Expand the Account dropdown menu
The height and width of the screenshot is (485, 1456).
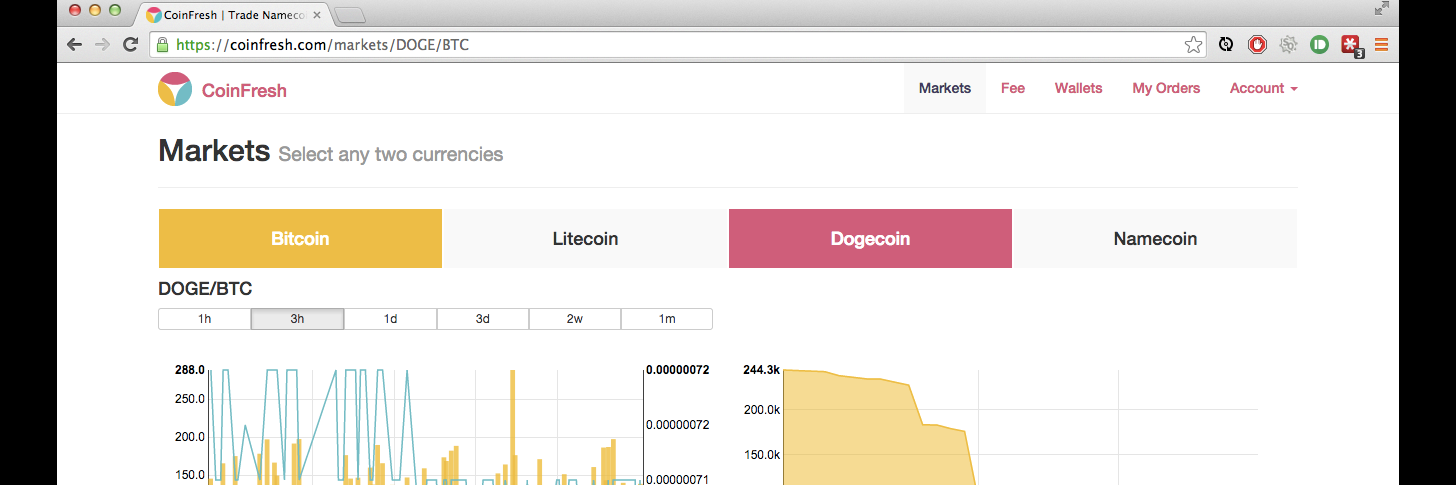pyautogui.click(x=1264, y=88)
